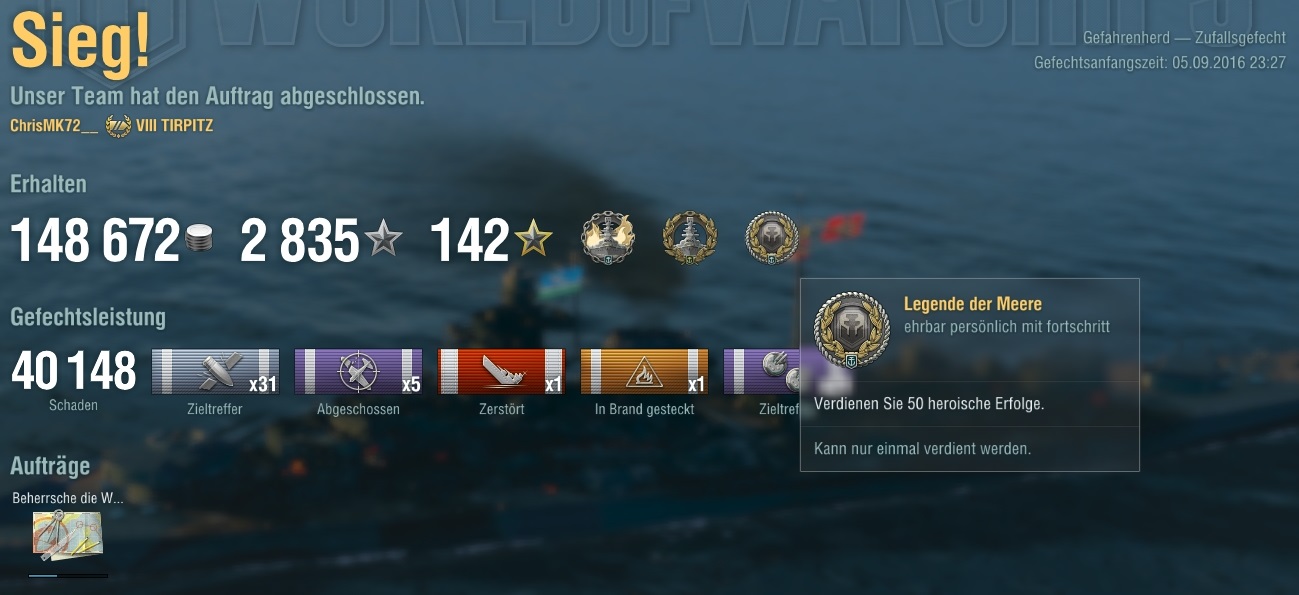Click the grey XP star icon

(382, 239)
